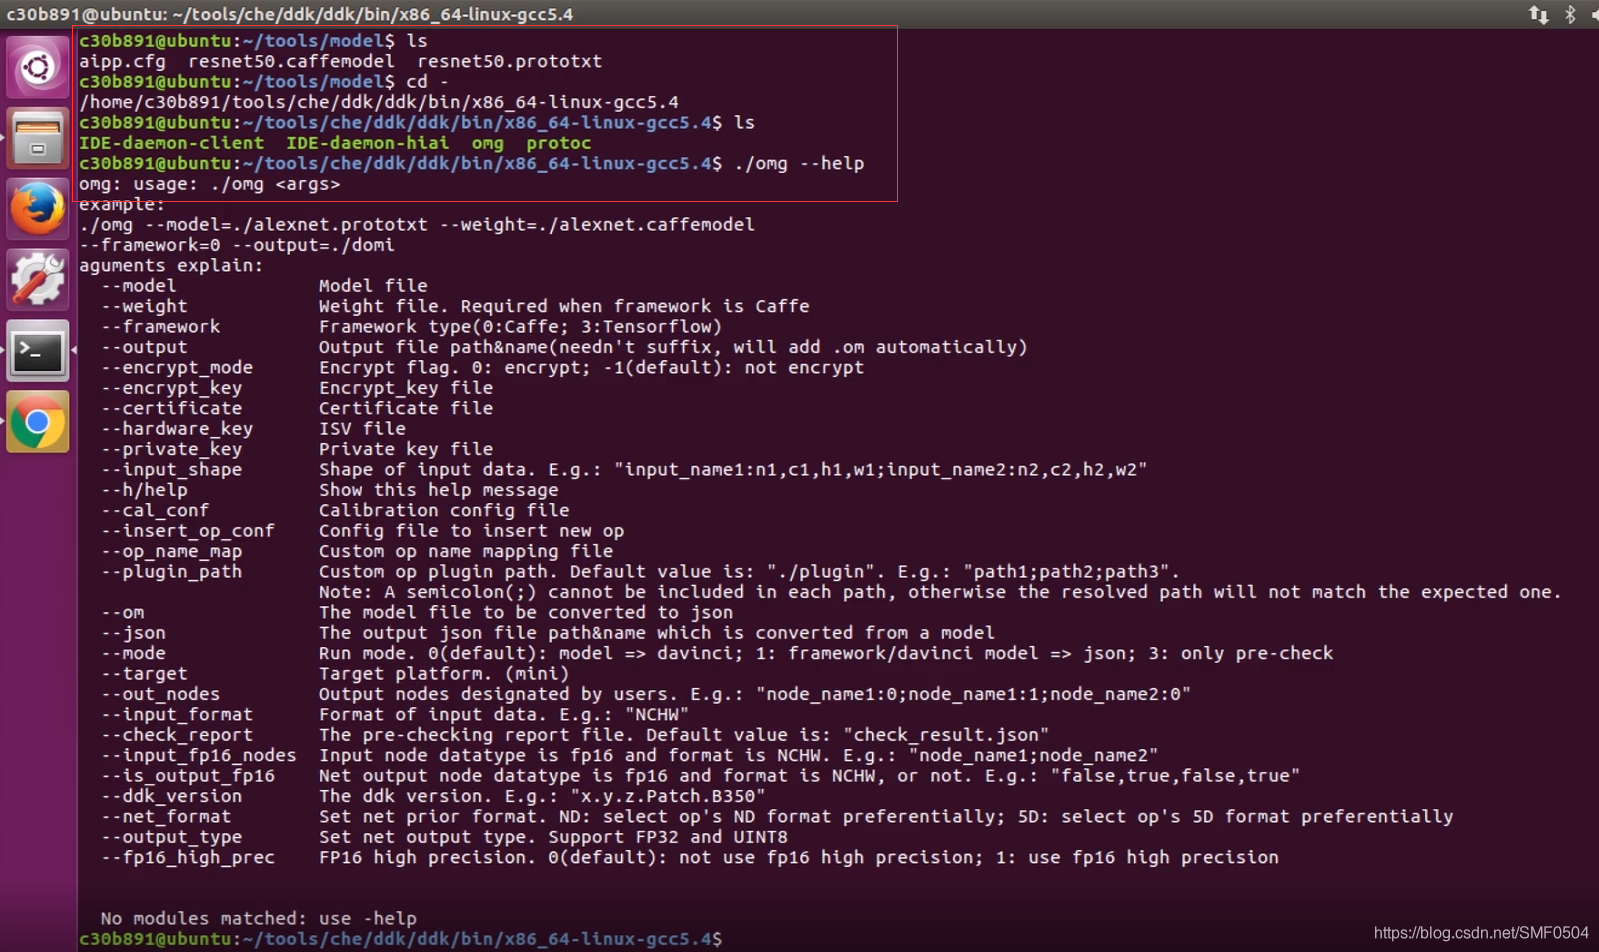Click the resnet50.caffemodel file name
The image size is (1599, 952).
point(291,61)
